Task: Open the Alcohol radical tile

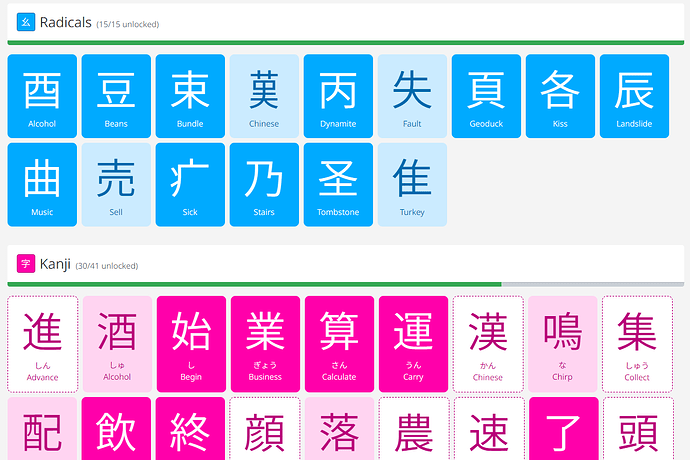Action: click(x=42, y=96)
